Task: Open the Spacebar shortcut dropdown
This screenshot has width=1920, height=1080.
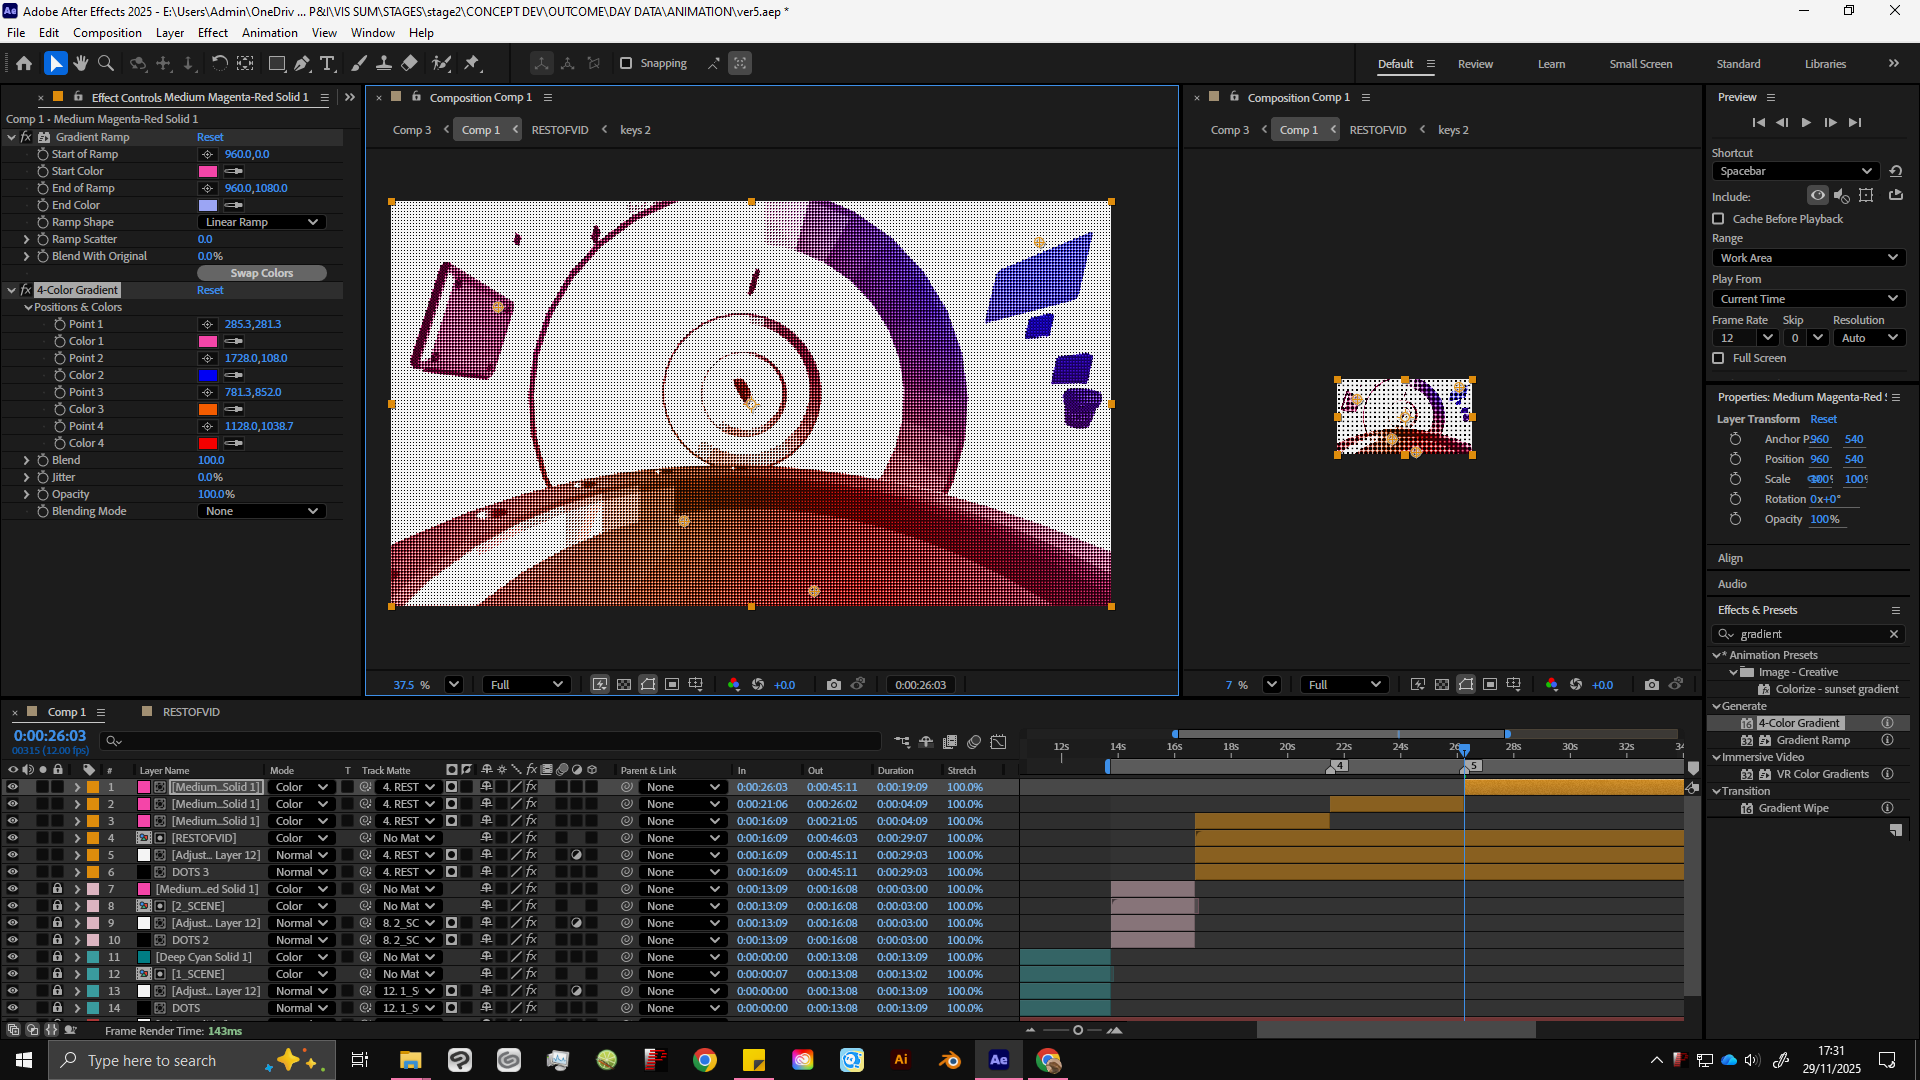Action: [x=1796, y=171]
